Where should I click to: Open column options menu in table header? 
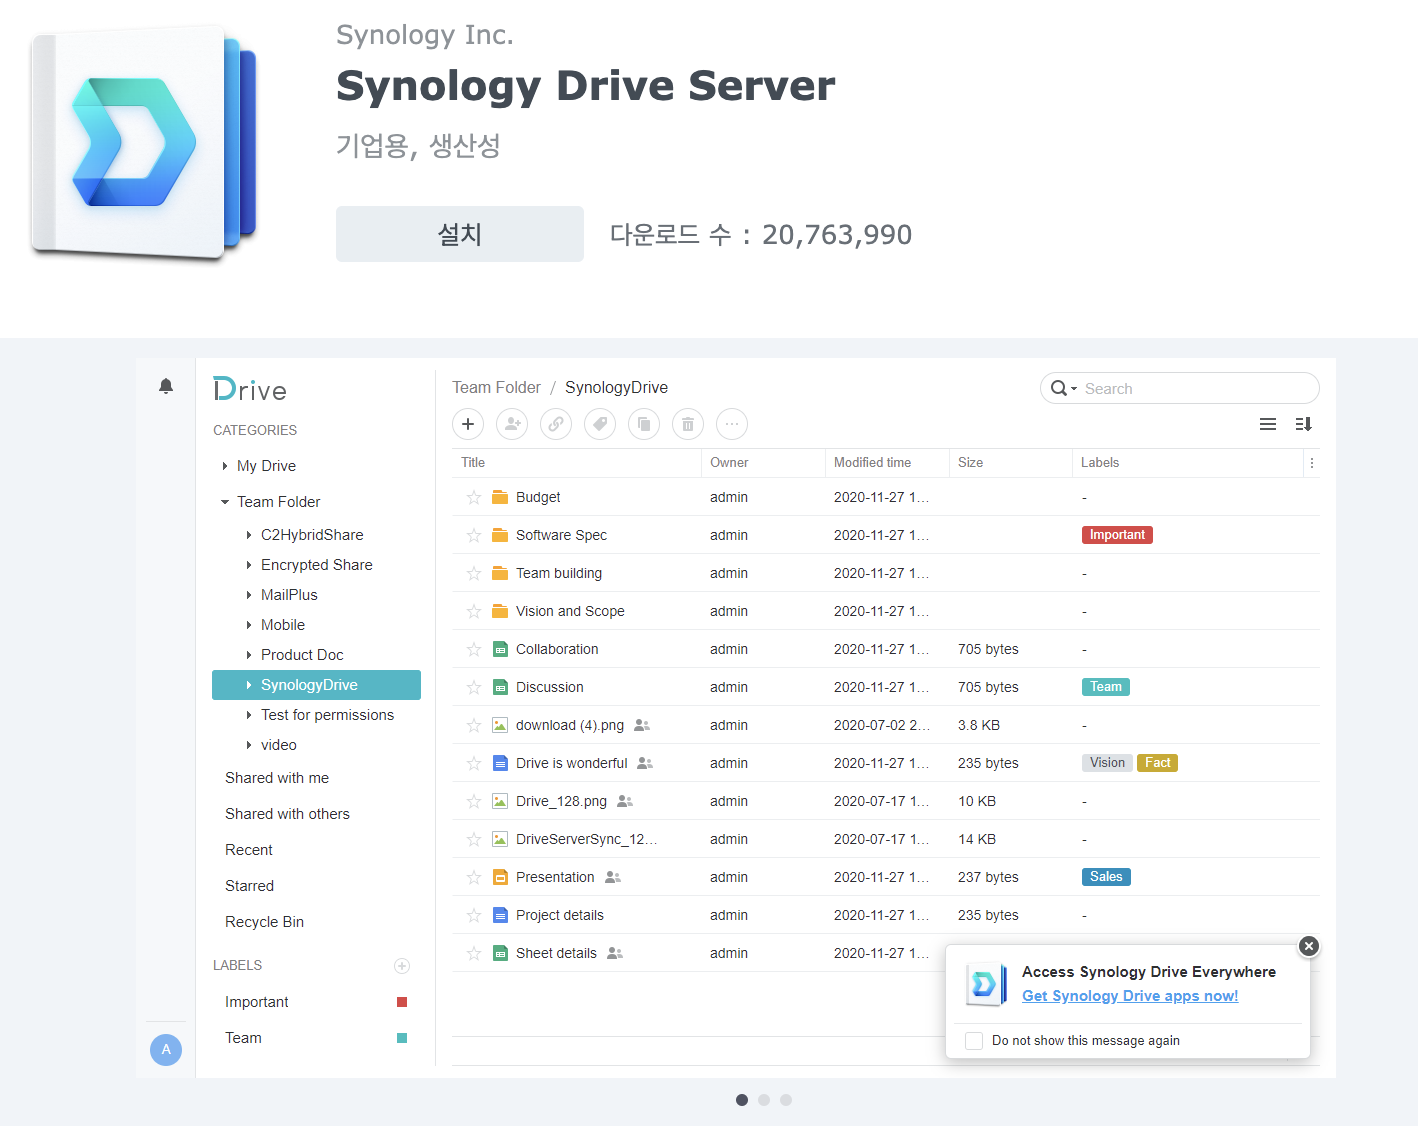[1312, 463]
